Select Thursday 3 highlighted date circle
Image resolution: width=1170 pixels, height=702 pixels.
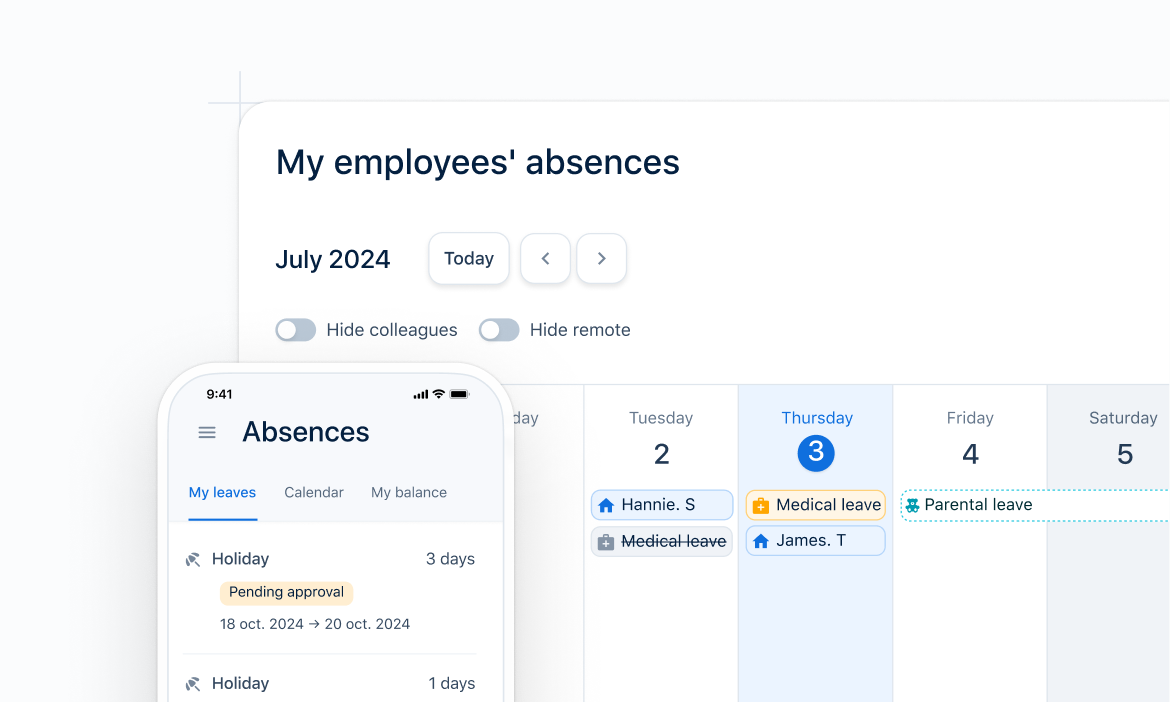(816, 453)
